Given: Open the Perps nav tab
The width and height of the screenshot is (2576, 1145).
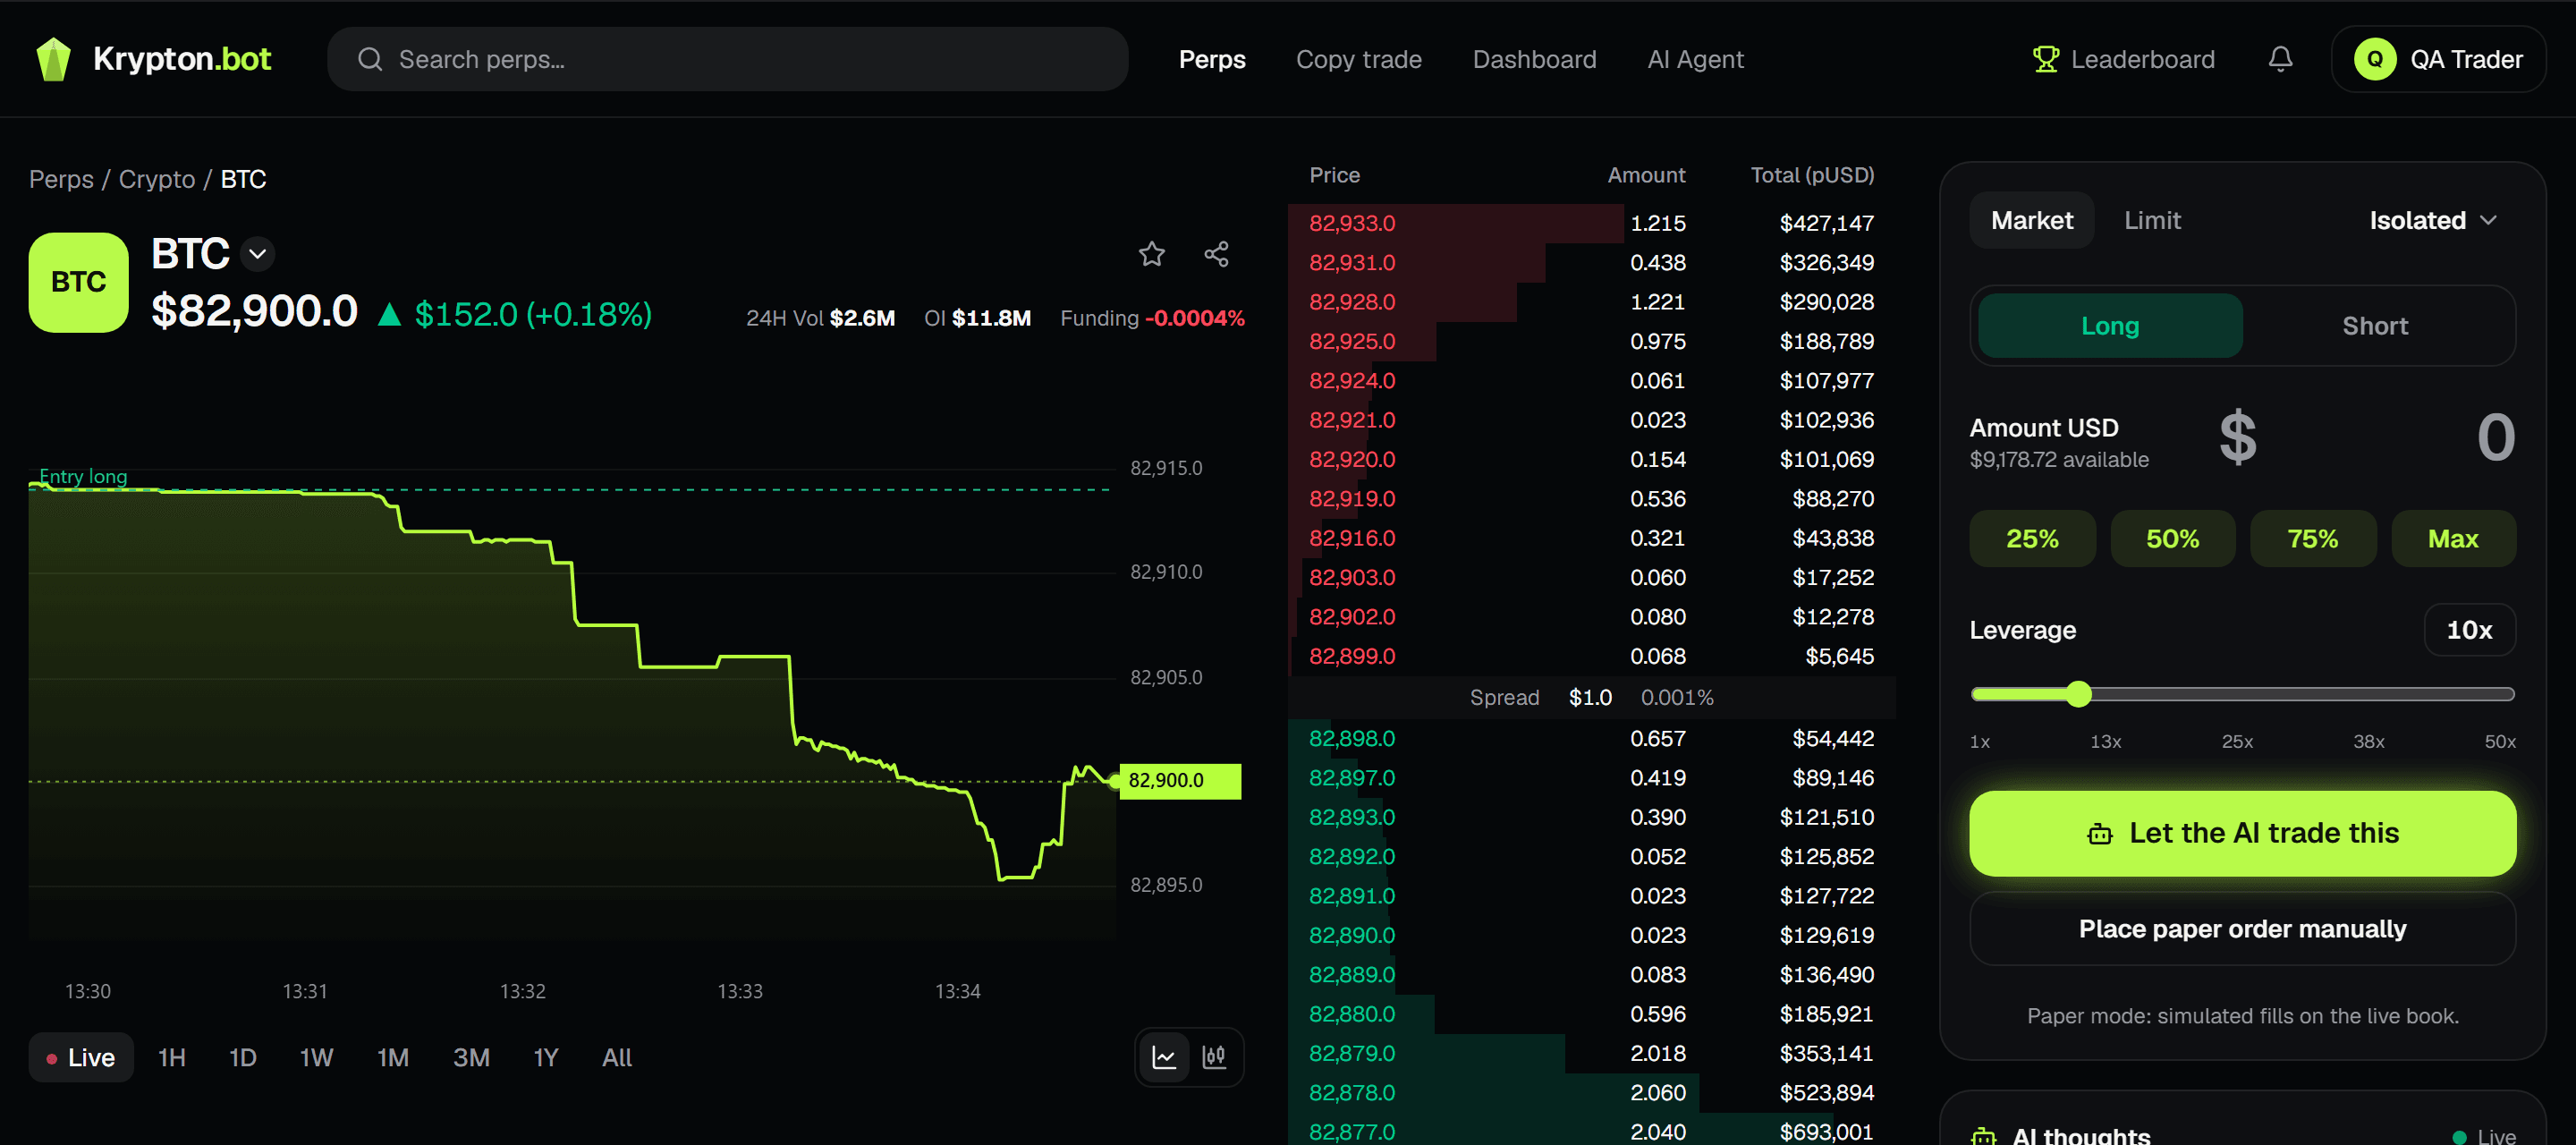Looking at the screenshot, I should click(x=1212, y=60).
